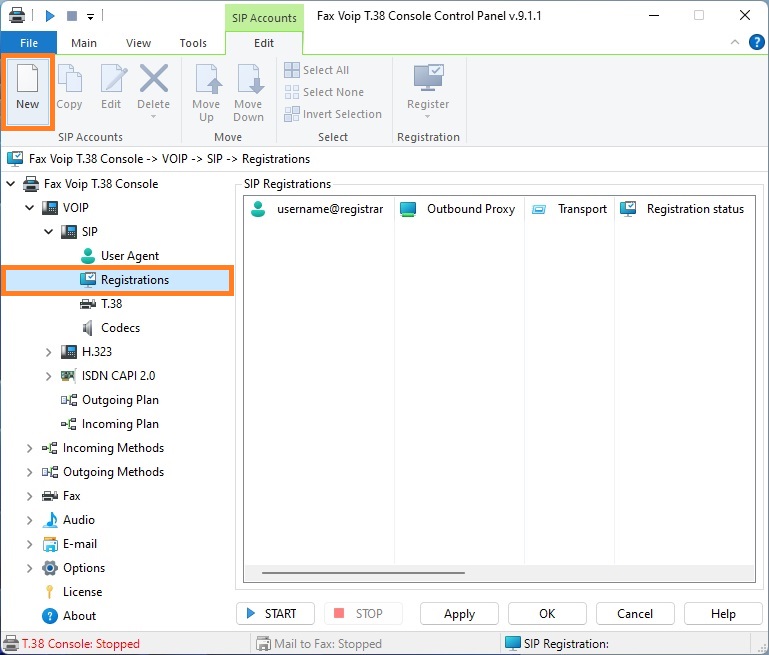This screenshot has width=769, height=655.
Task: Switch to the Edit tab
Action: click(x=264, y=43)
